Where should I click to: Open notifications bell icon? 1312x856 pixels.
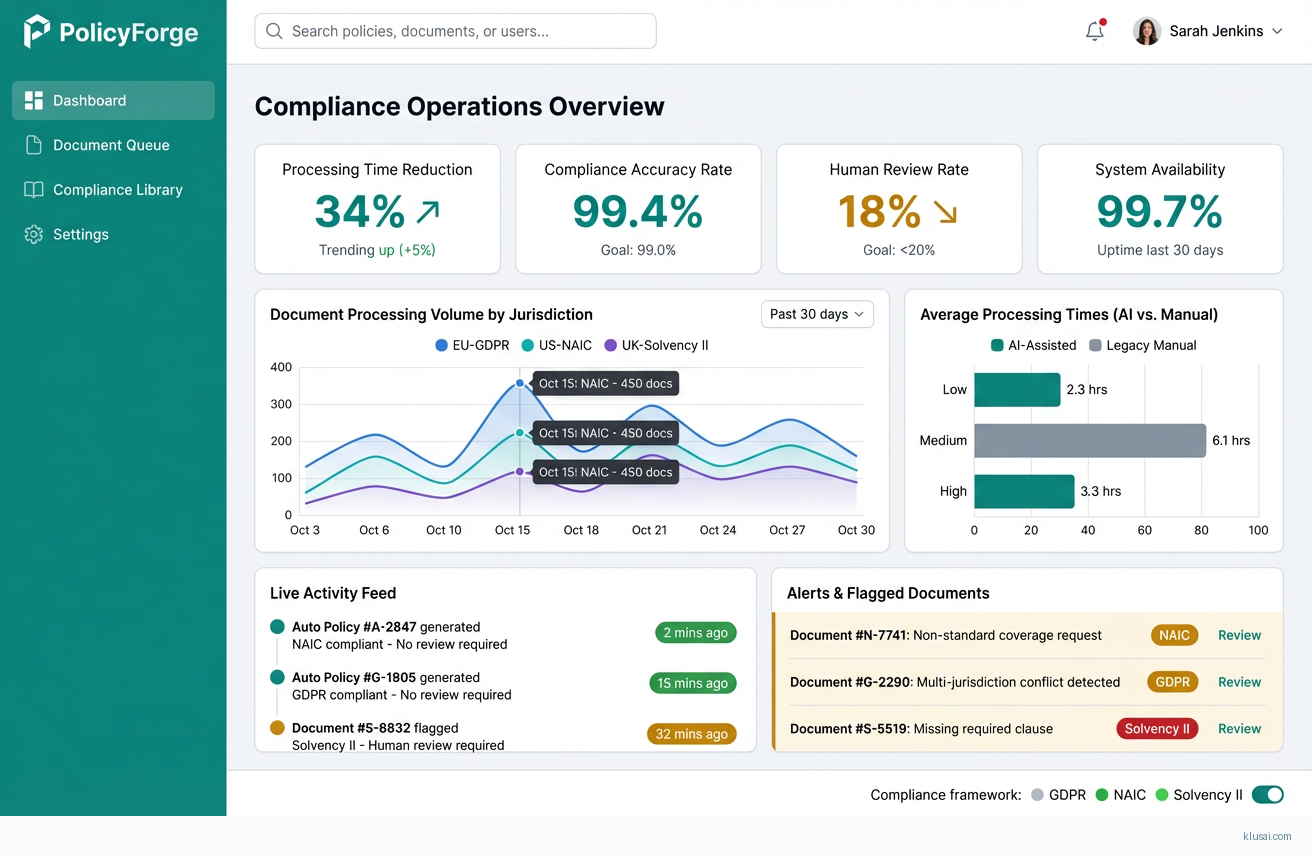click(x=1095, y=31)
